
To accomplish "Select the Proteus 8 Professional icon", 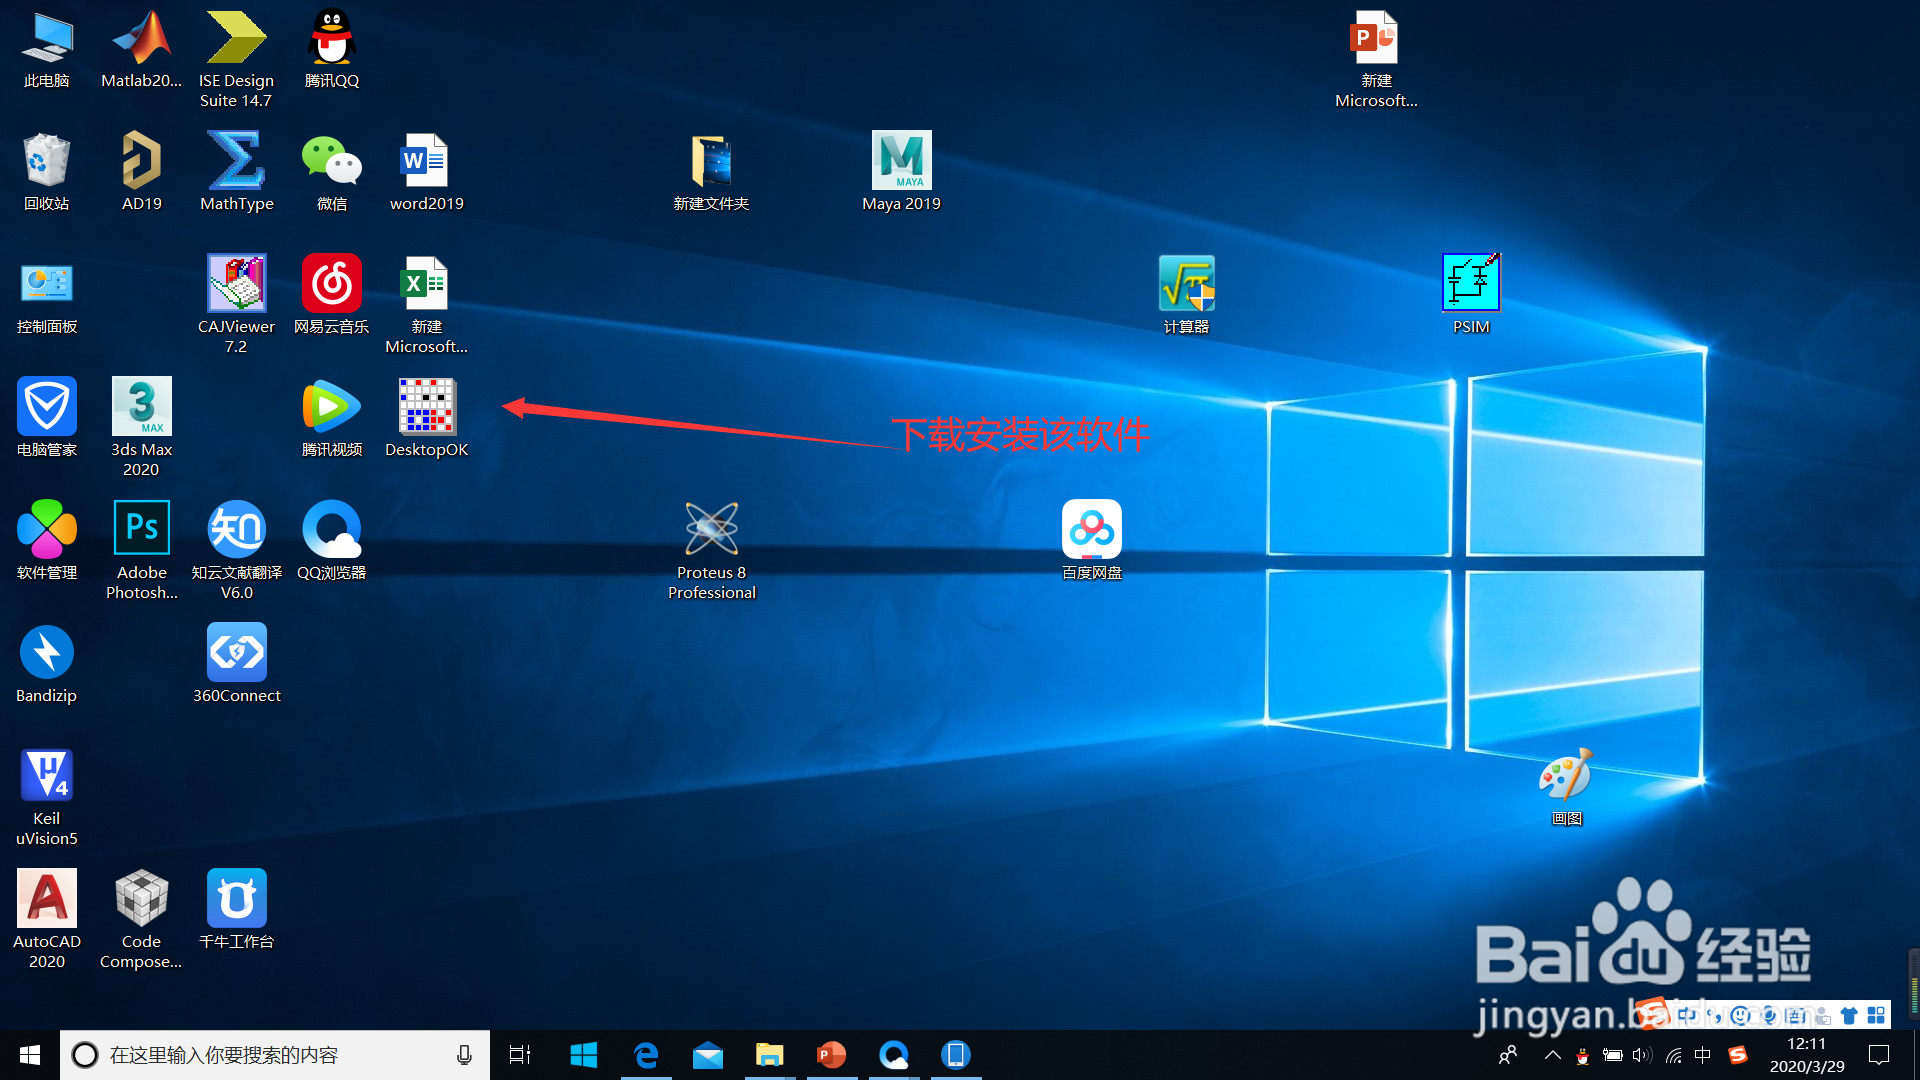I will pyautogui.click(x=711, y=530).
